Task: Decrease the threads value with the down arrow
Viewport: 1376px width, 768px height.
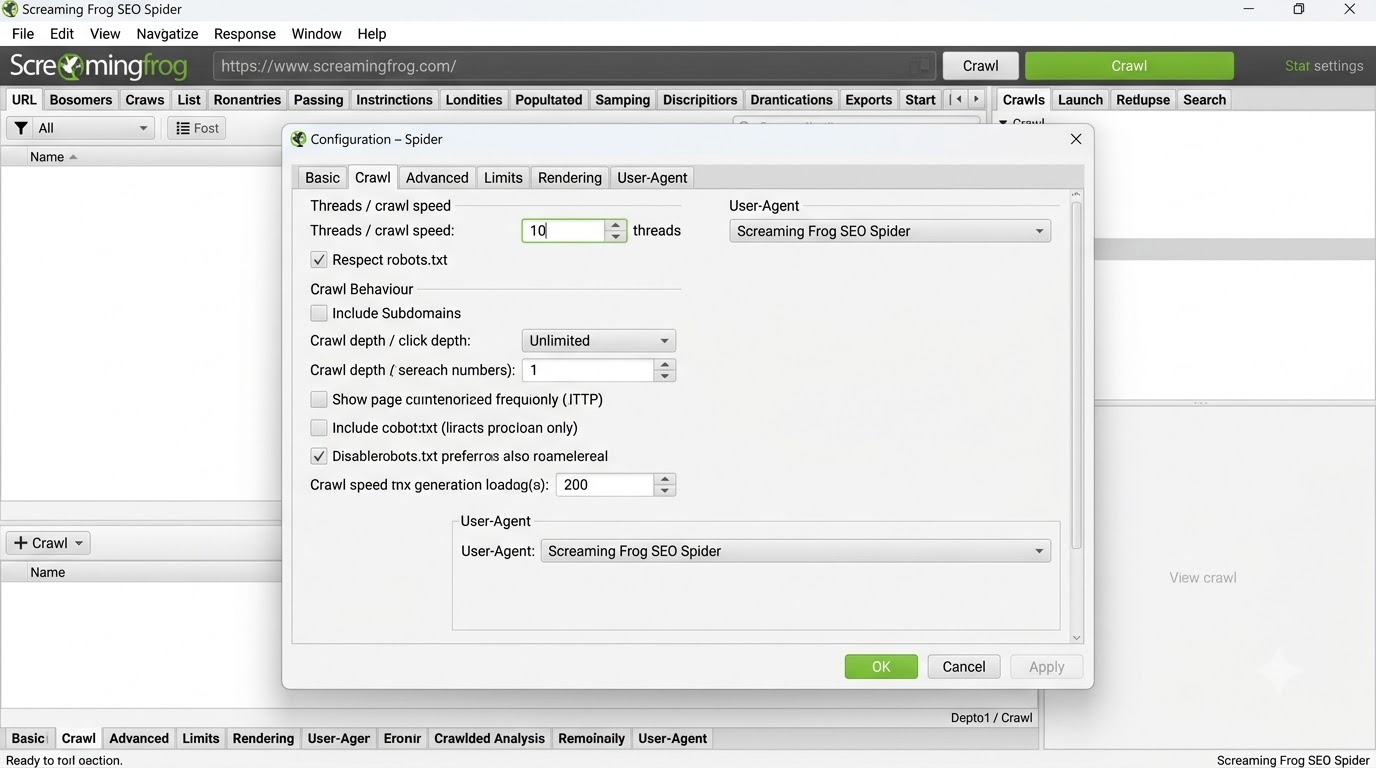Action: pos(616,237)
